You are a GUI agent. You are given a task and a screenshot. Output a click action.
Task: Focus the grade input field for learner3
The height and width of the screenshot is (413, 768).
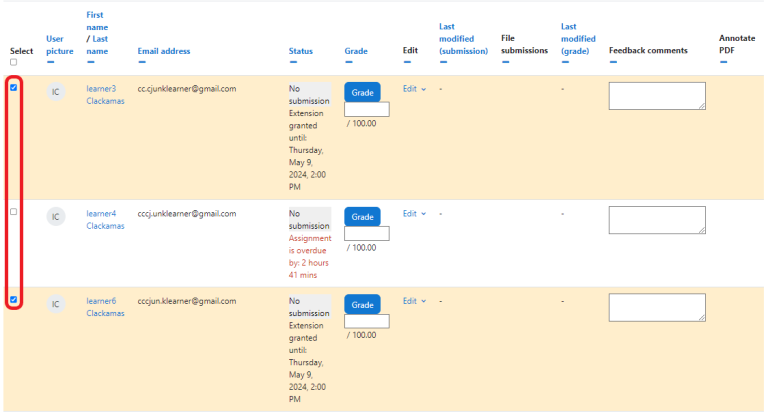[x=367, y=109]
